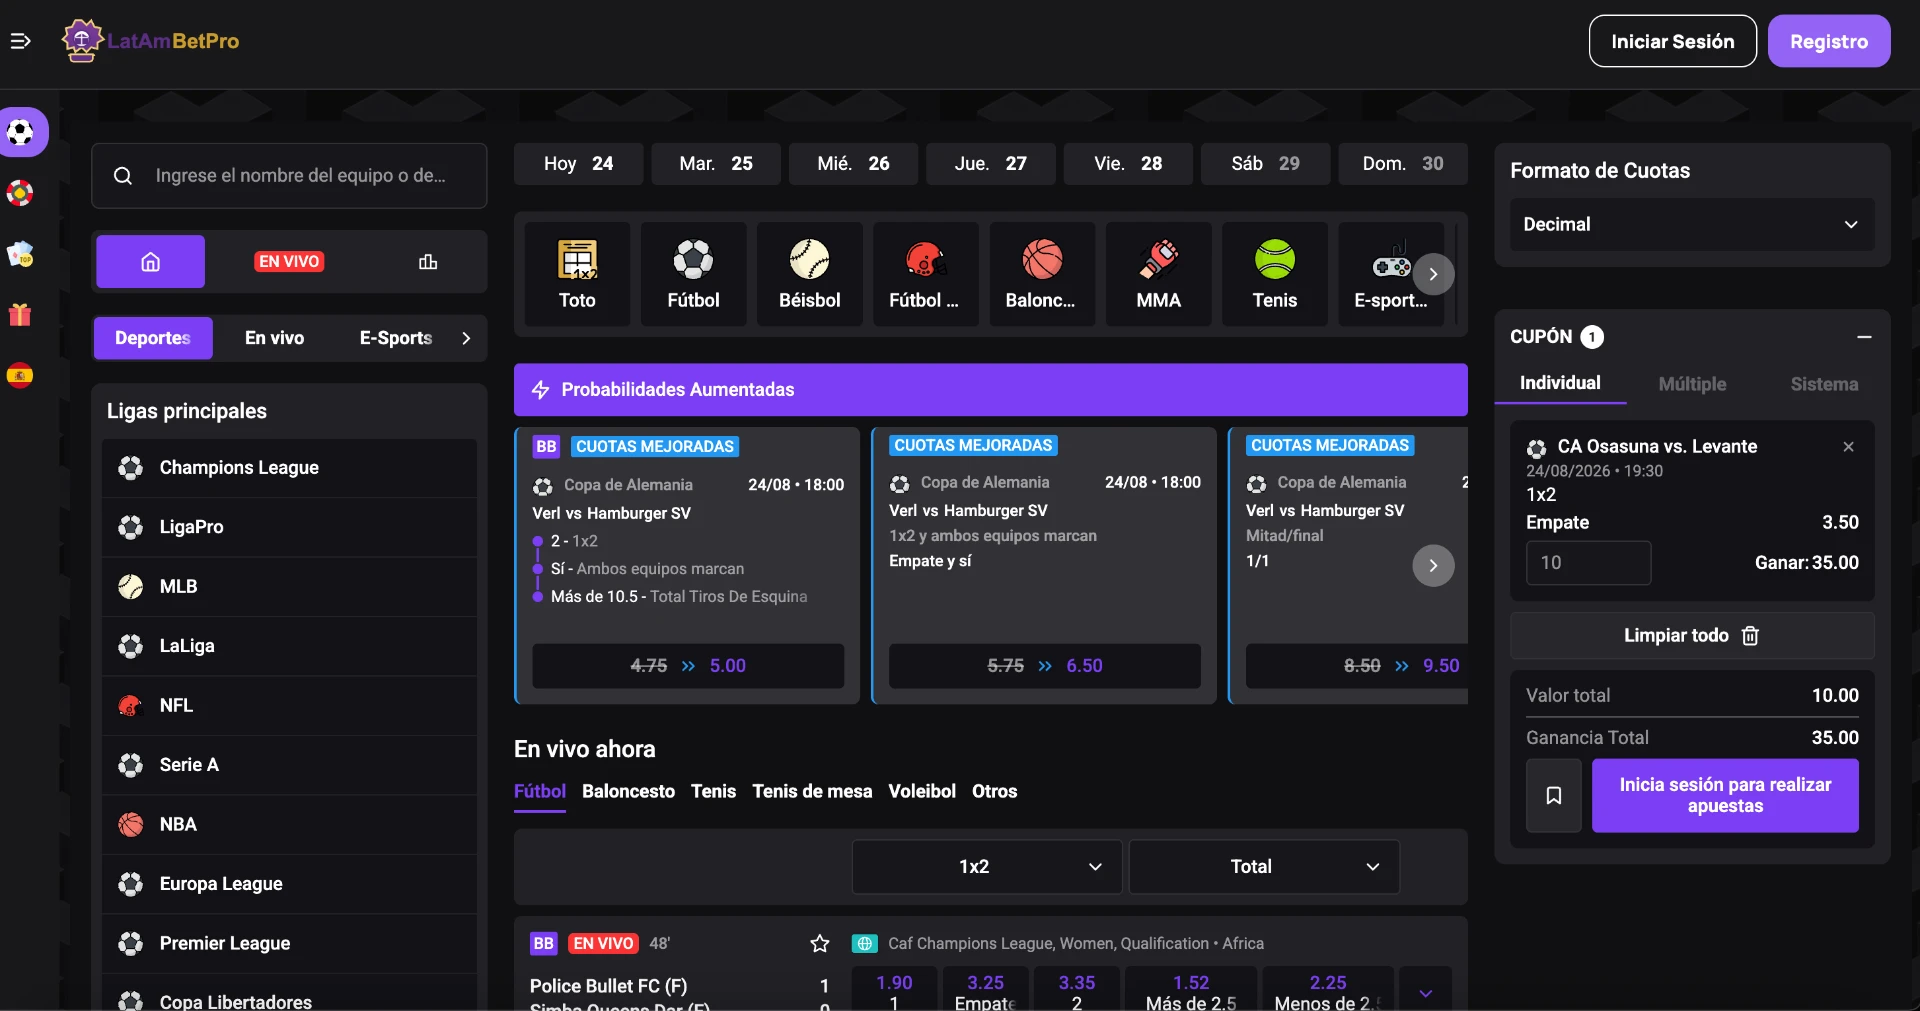1920x1011 pixels.
Task: Click Inicia sesión para realizar apuestas
Action: (1725, 796)
